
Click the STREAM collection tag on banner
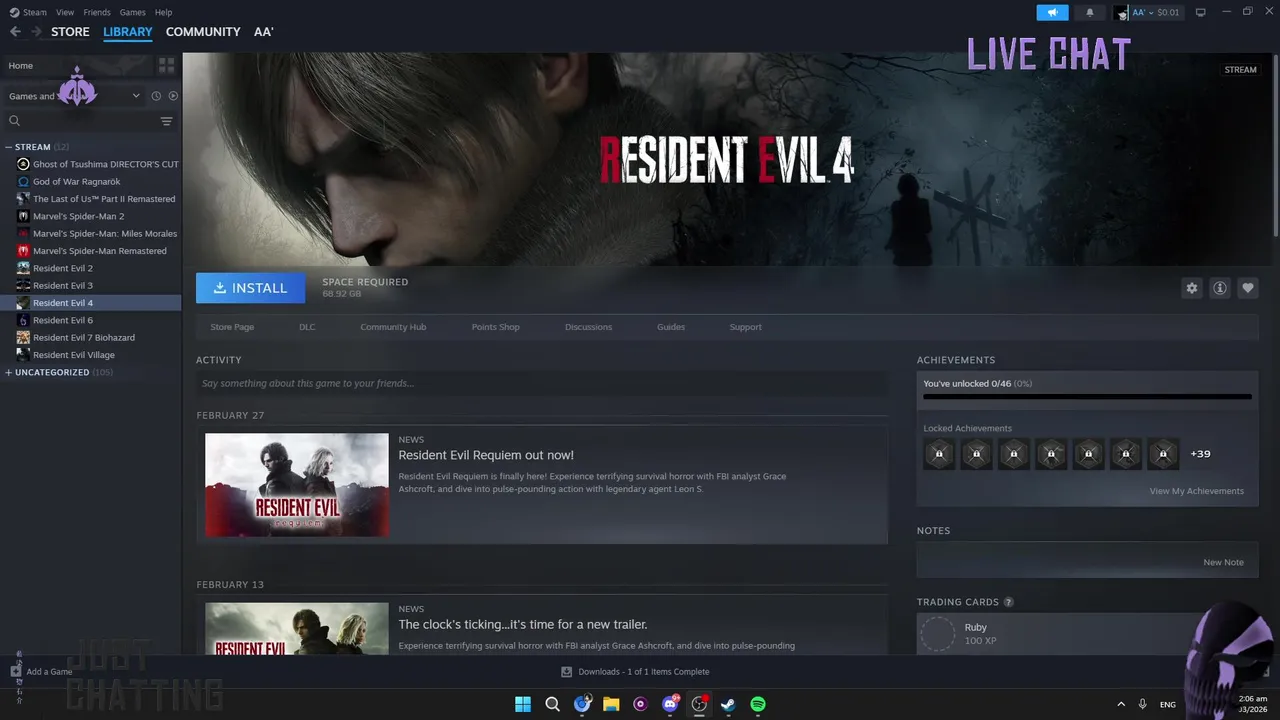1240,70
